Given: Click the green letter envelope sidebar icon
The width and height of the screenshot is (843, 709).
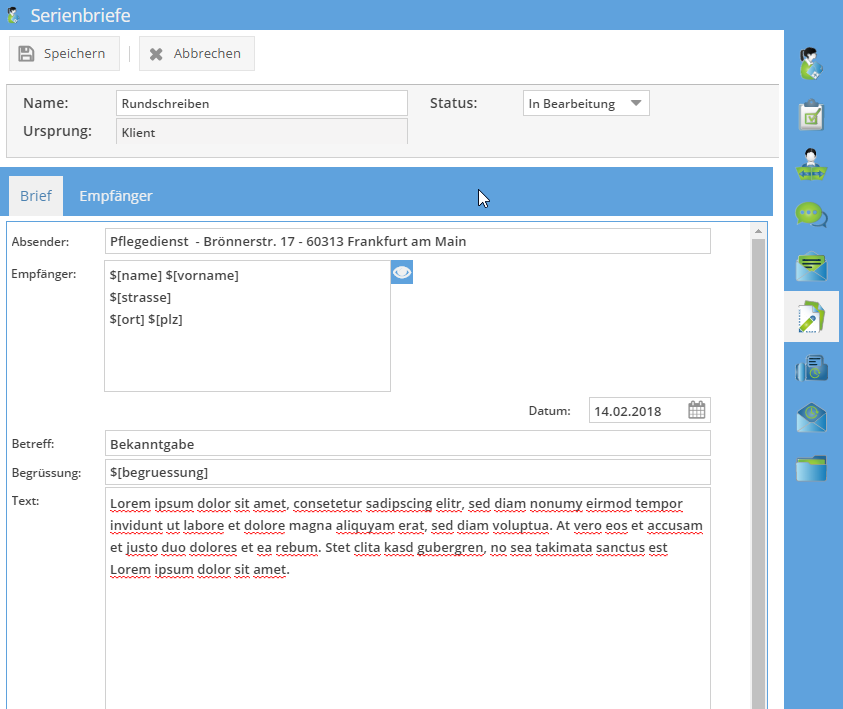Looking at the screenshot, I should click(811, 267).
